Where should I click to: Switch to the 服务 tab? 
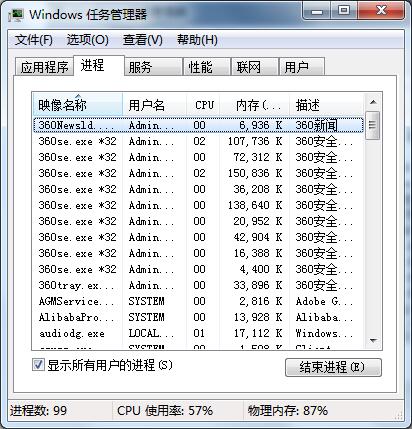[x=153, y=67]
